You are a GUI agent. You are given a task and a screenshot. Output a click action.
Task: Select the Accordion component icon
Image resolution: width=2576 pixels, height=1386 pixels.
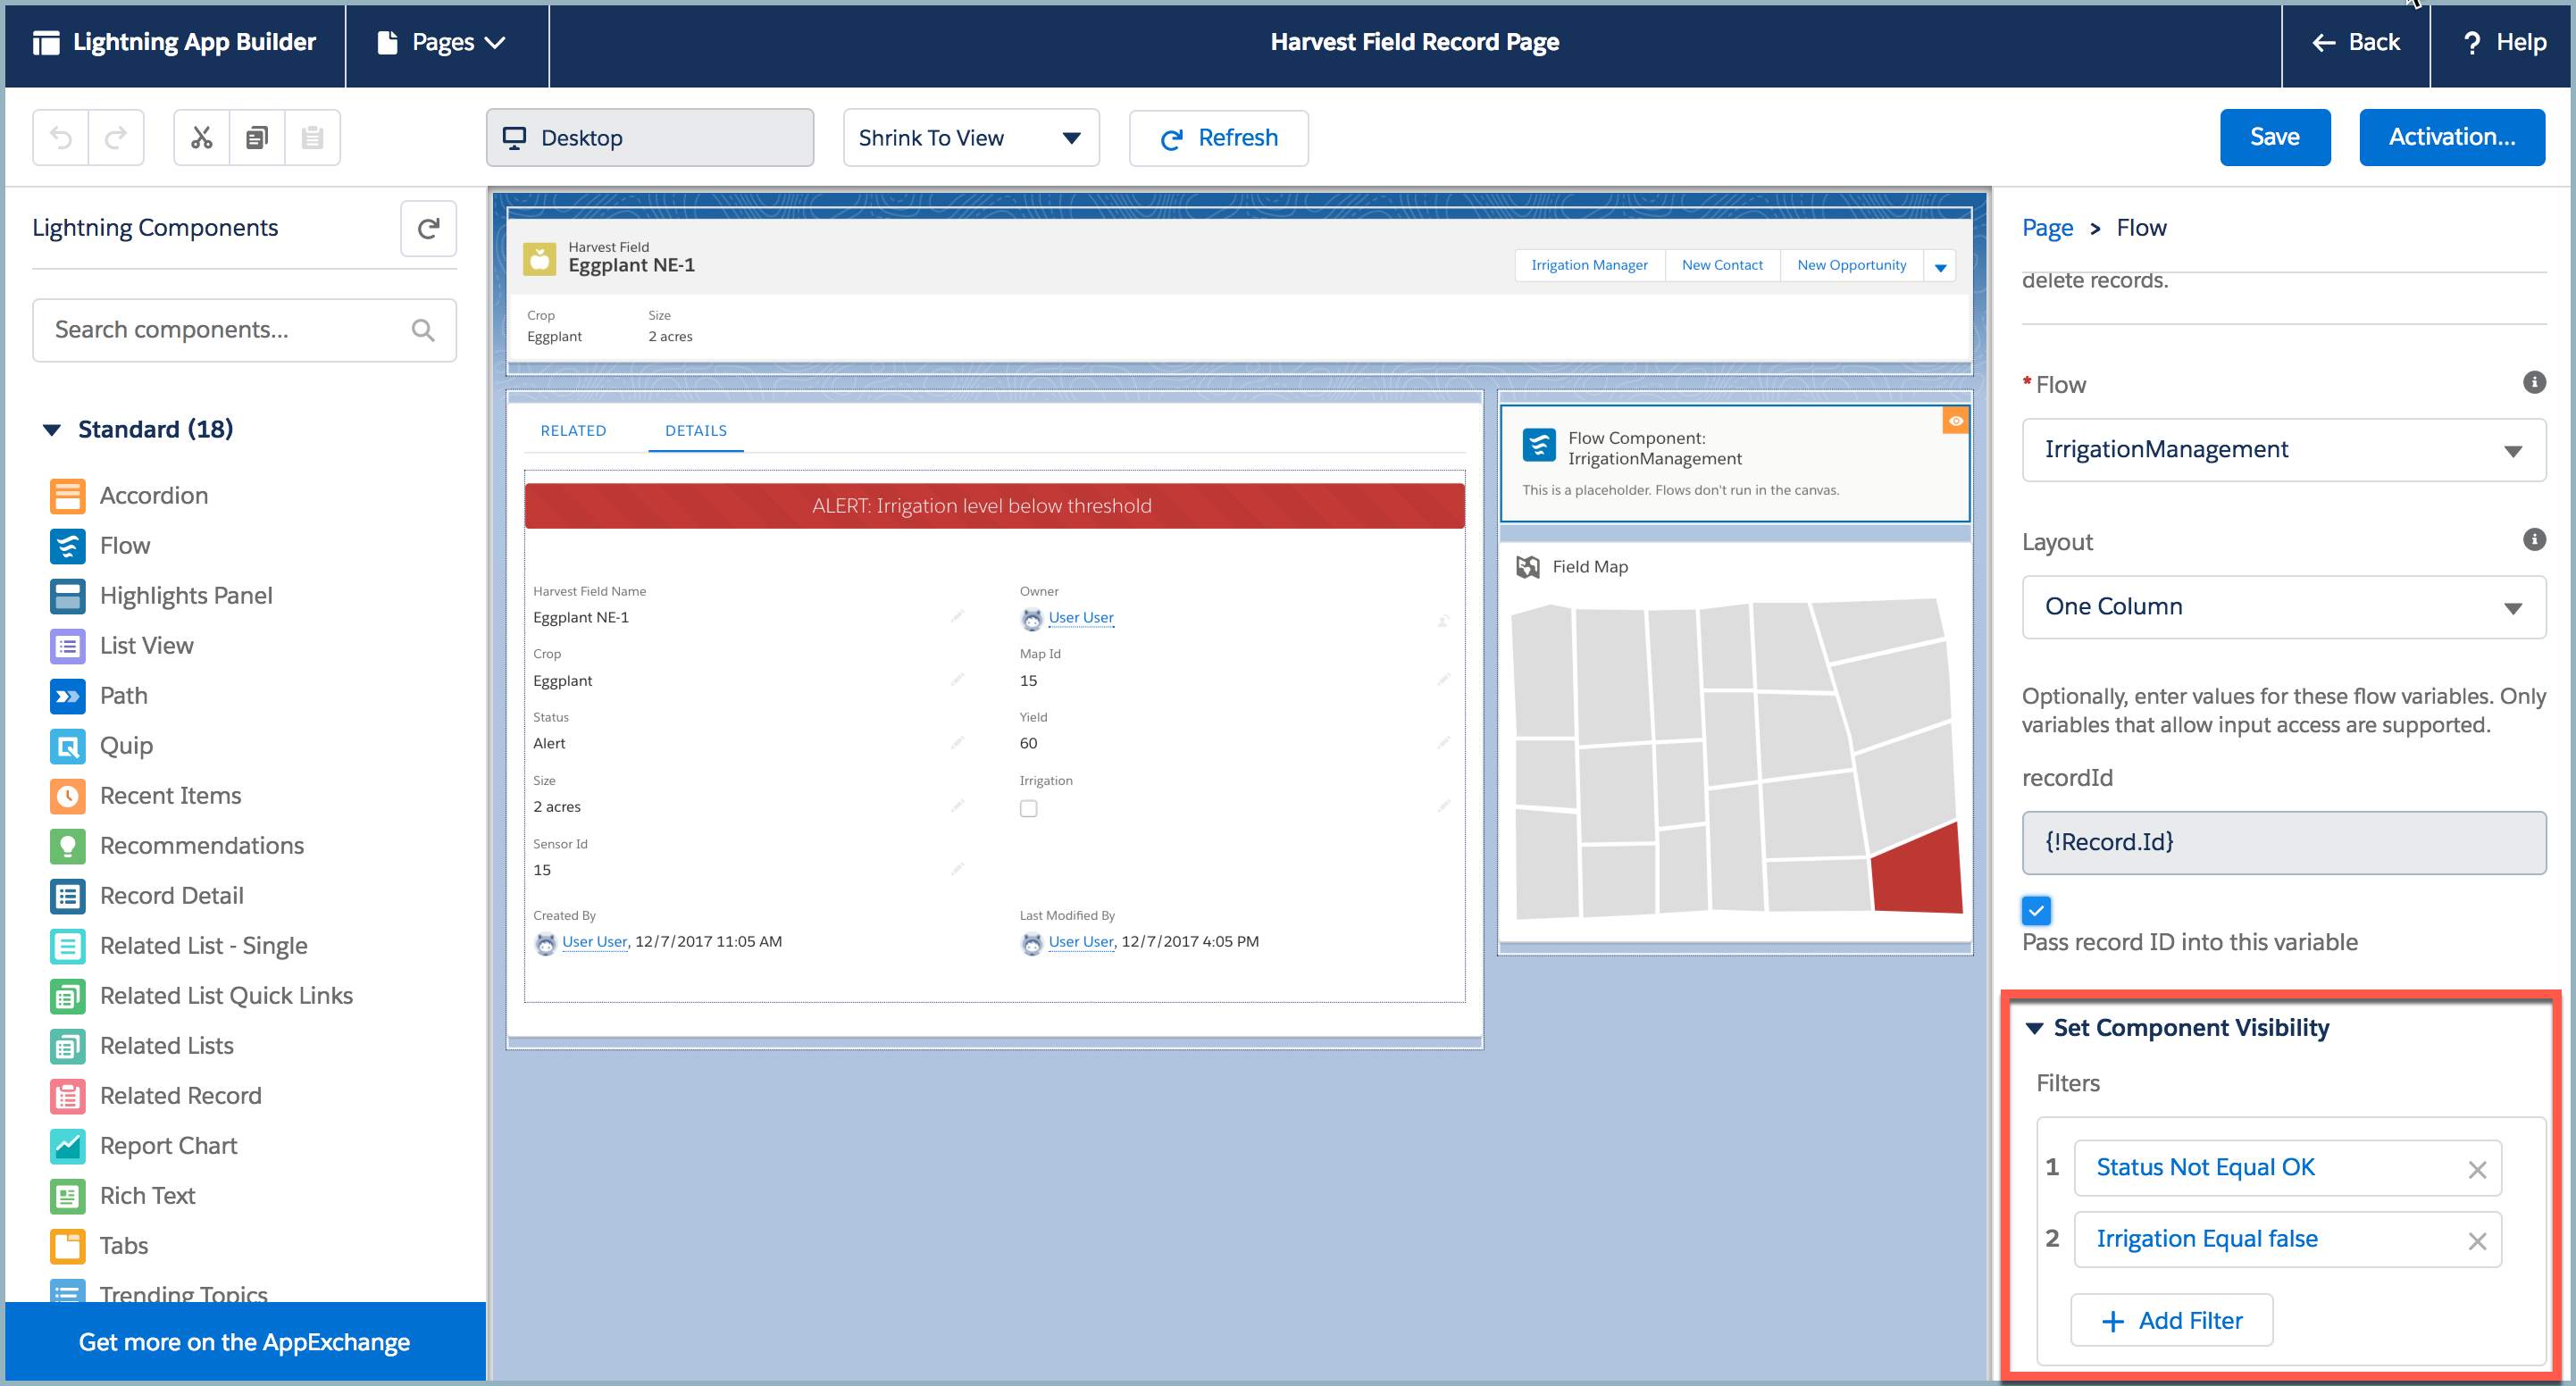click(67, 496)
